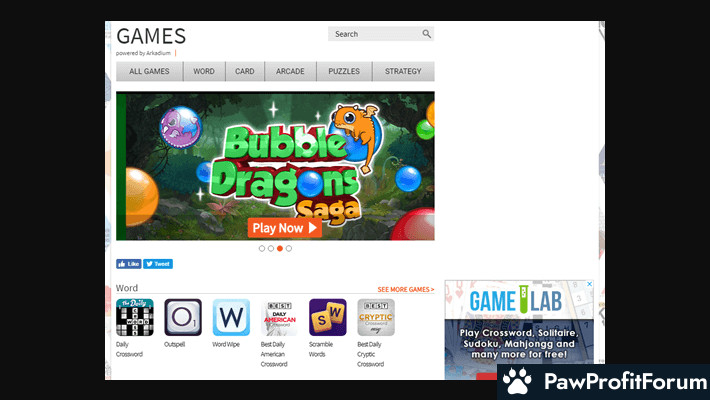Go to the Strategy category tab
Image resolution: width=710 pixels, height=400 pixels.
pos(403,71)
